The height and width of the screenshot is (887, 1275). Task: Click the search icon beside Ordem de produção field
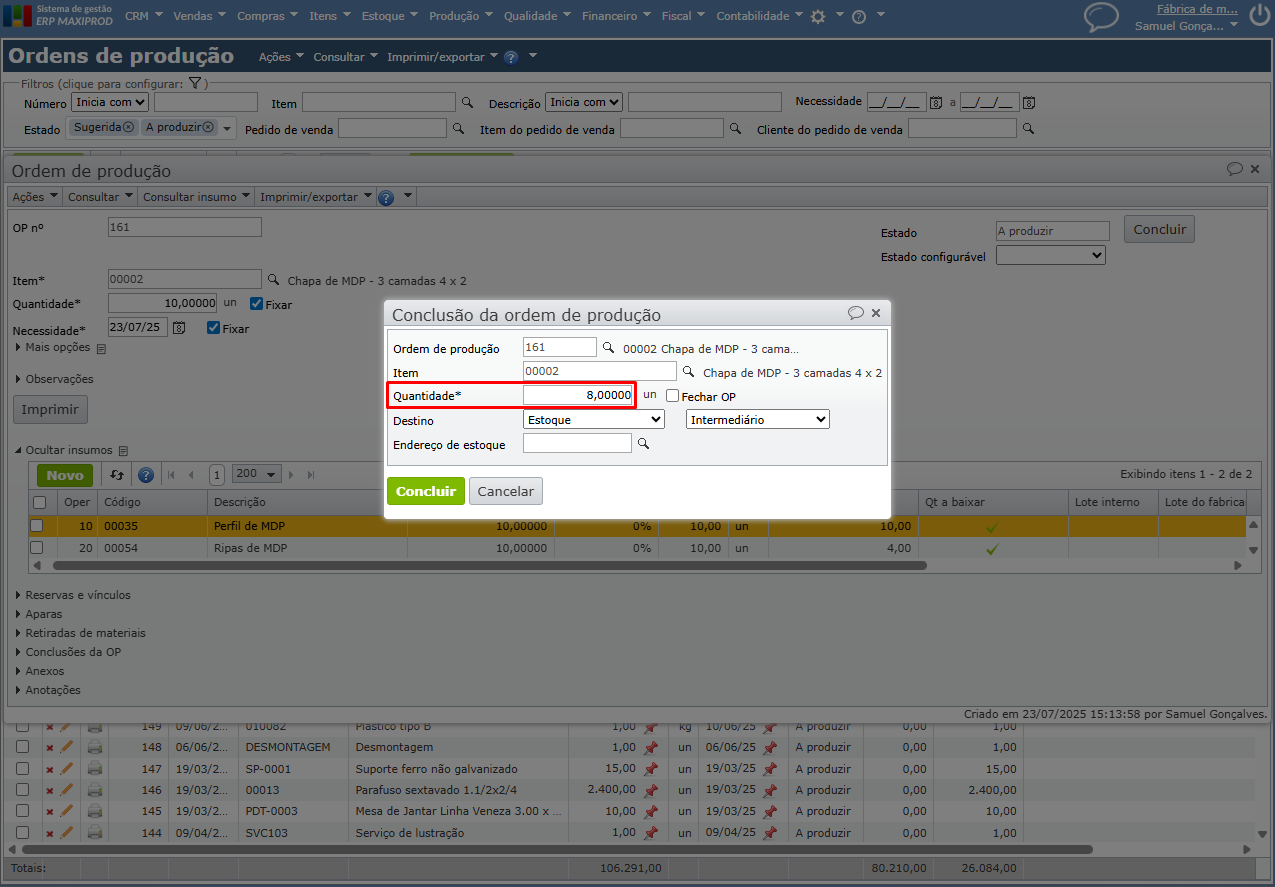point(607,348)
